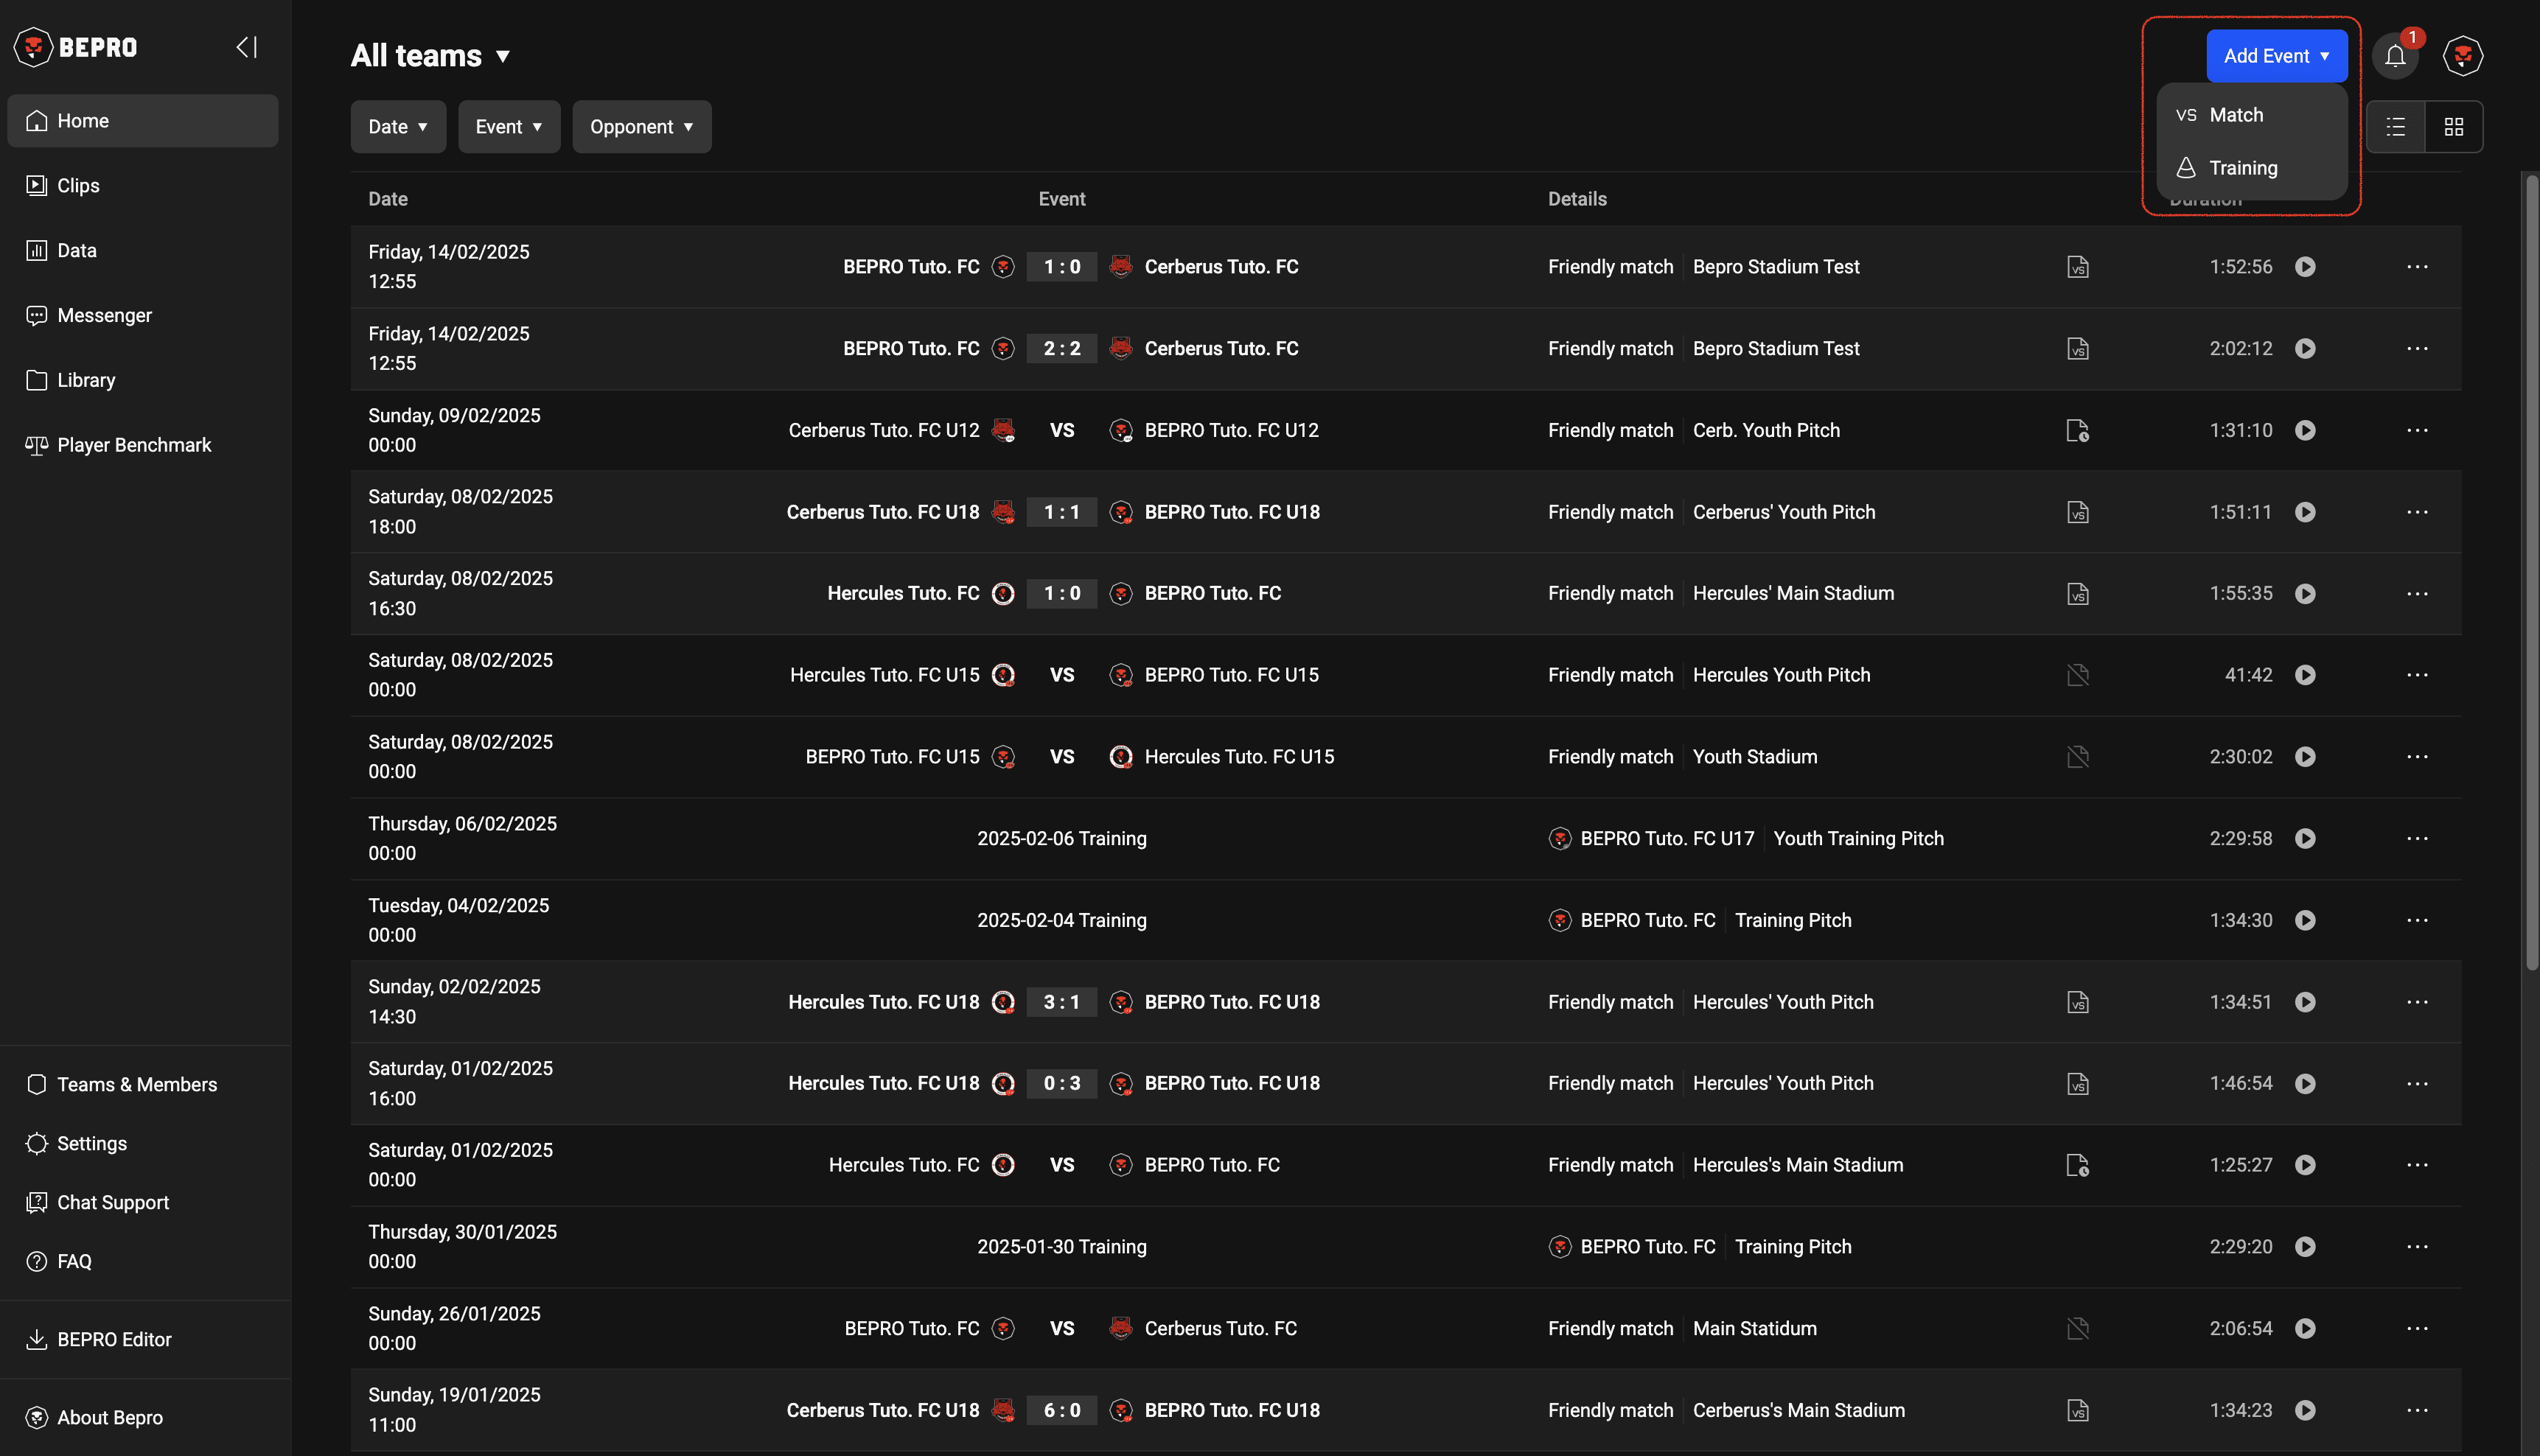Open the user profile avatar

pos(2462,56)
